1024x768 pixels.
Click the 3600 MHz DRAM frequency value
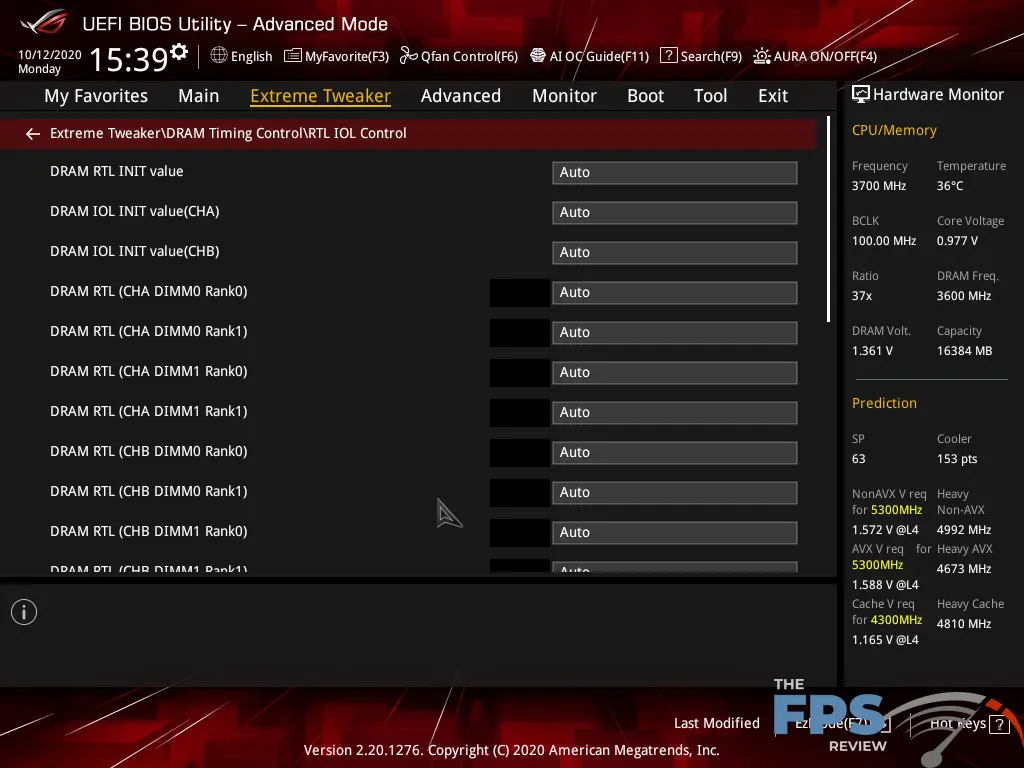tap(964, 296)
